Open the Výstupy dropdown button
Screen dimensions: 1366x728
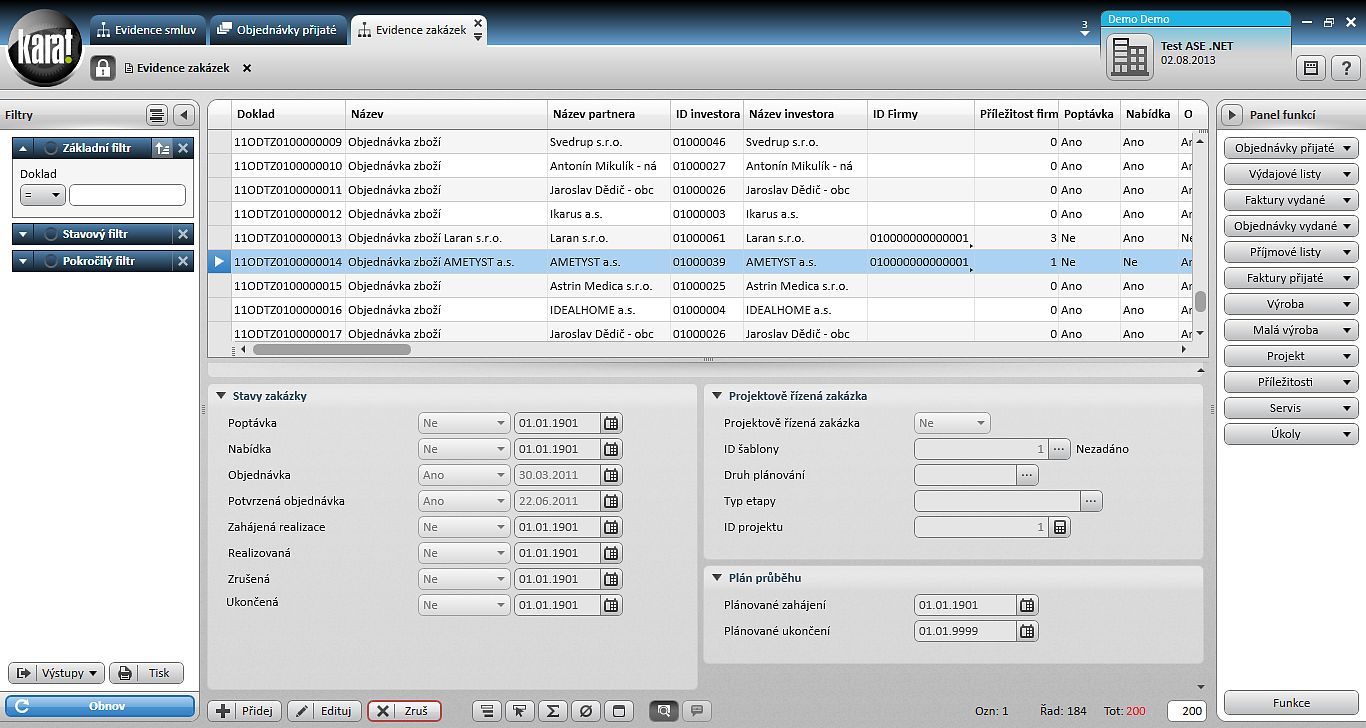56,673
